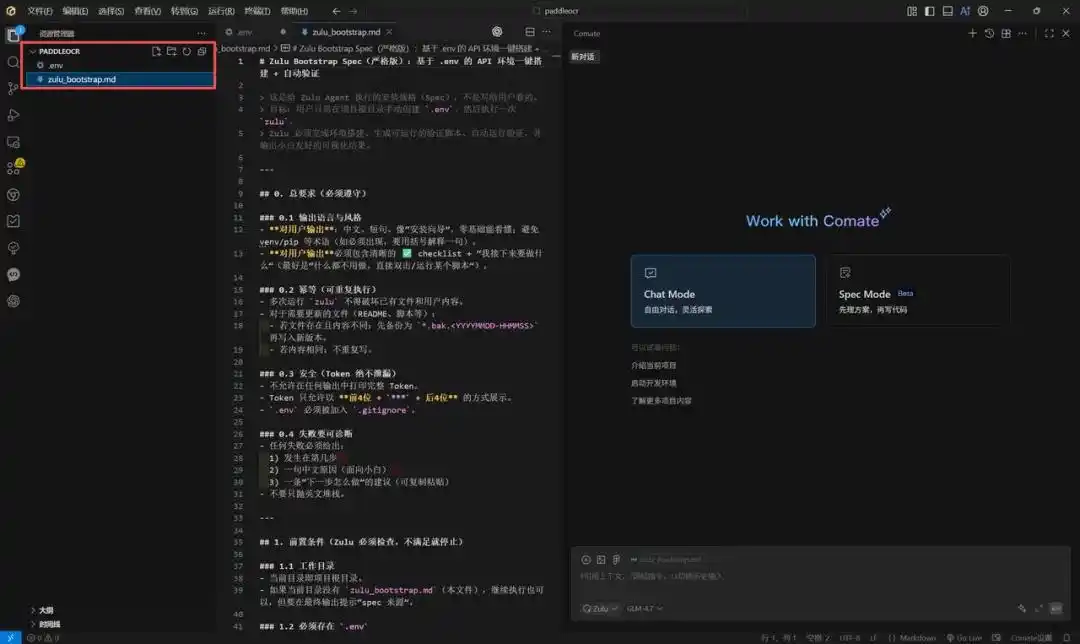
Task: Open the Zulu agent dropdown
Action: (x=599, y=608)
